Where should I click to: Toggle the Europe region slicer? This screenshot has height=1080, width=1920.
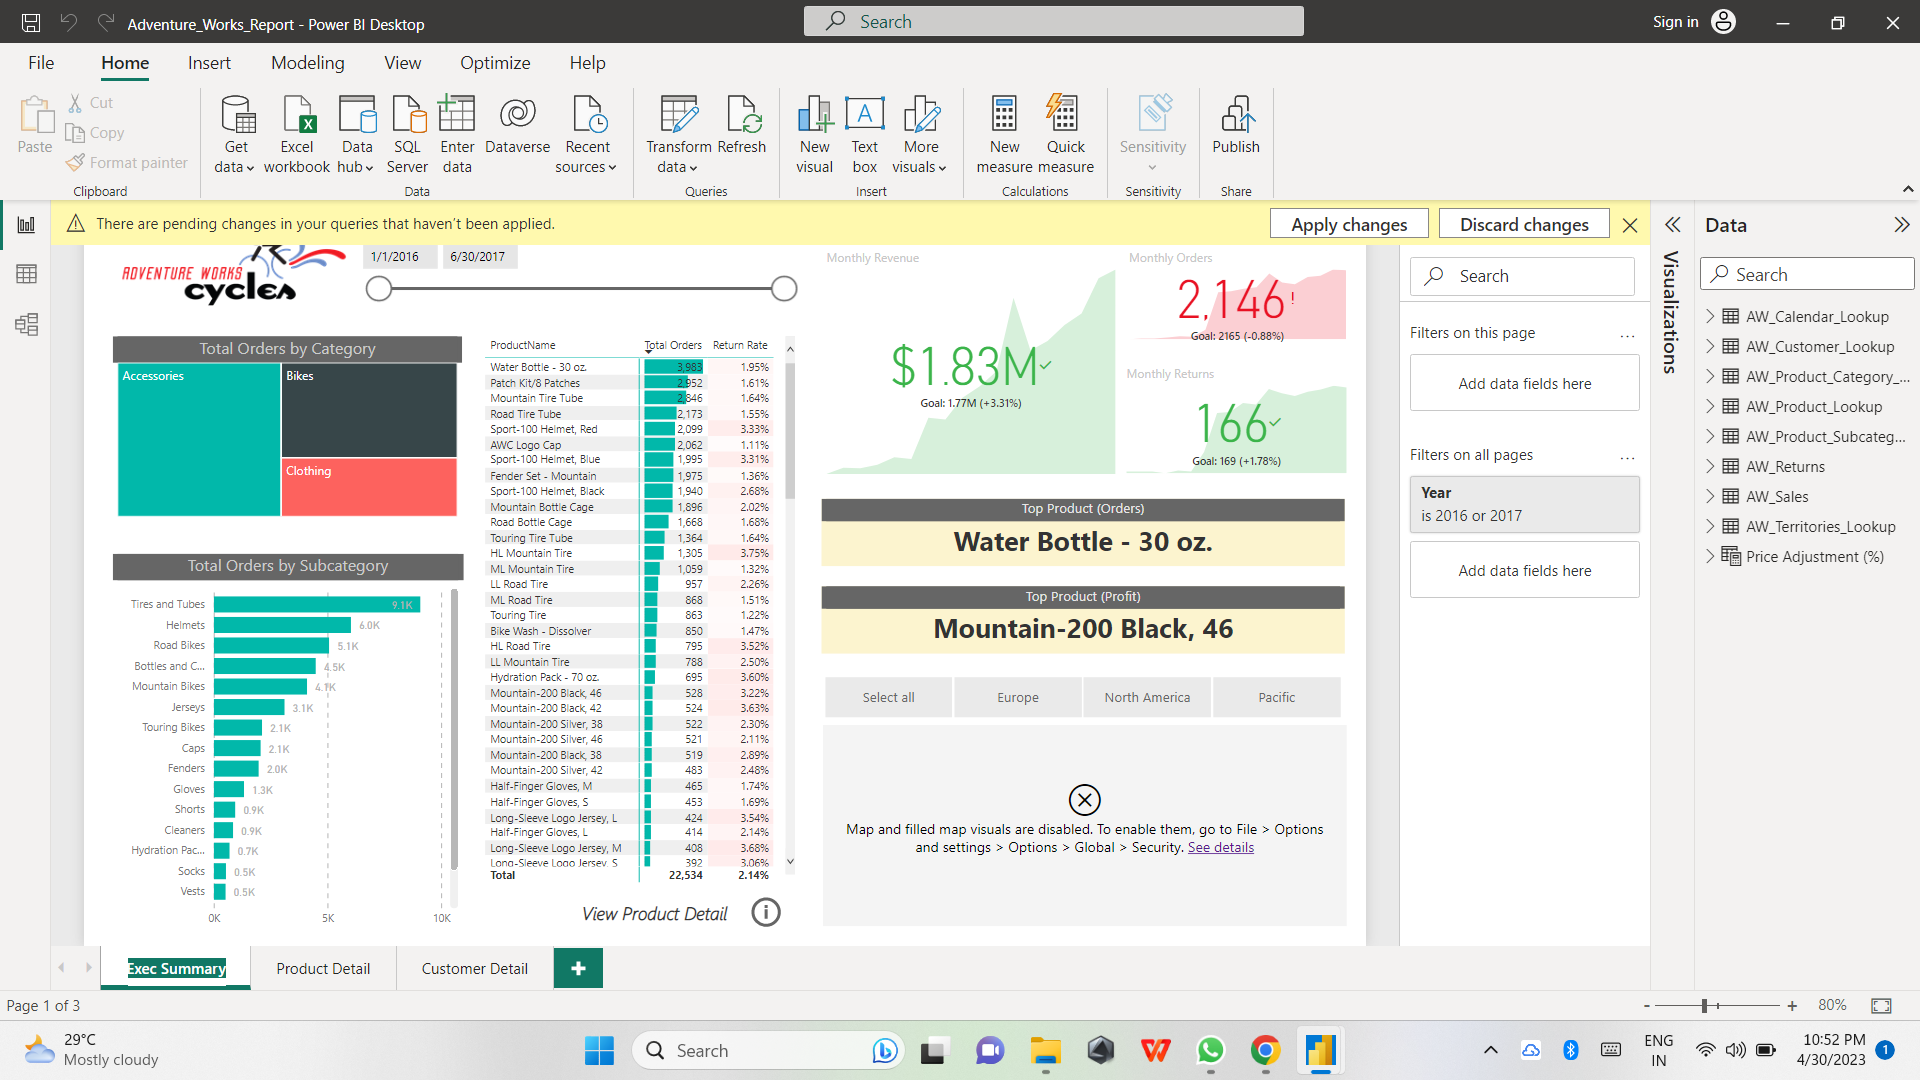[1017, 697]
